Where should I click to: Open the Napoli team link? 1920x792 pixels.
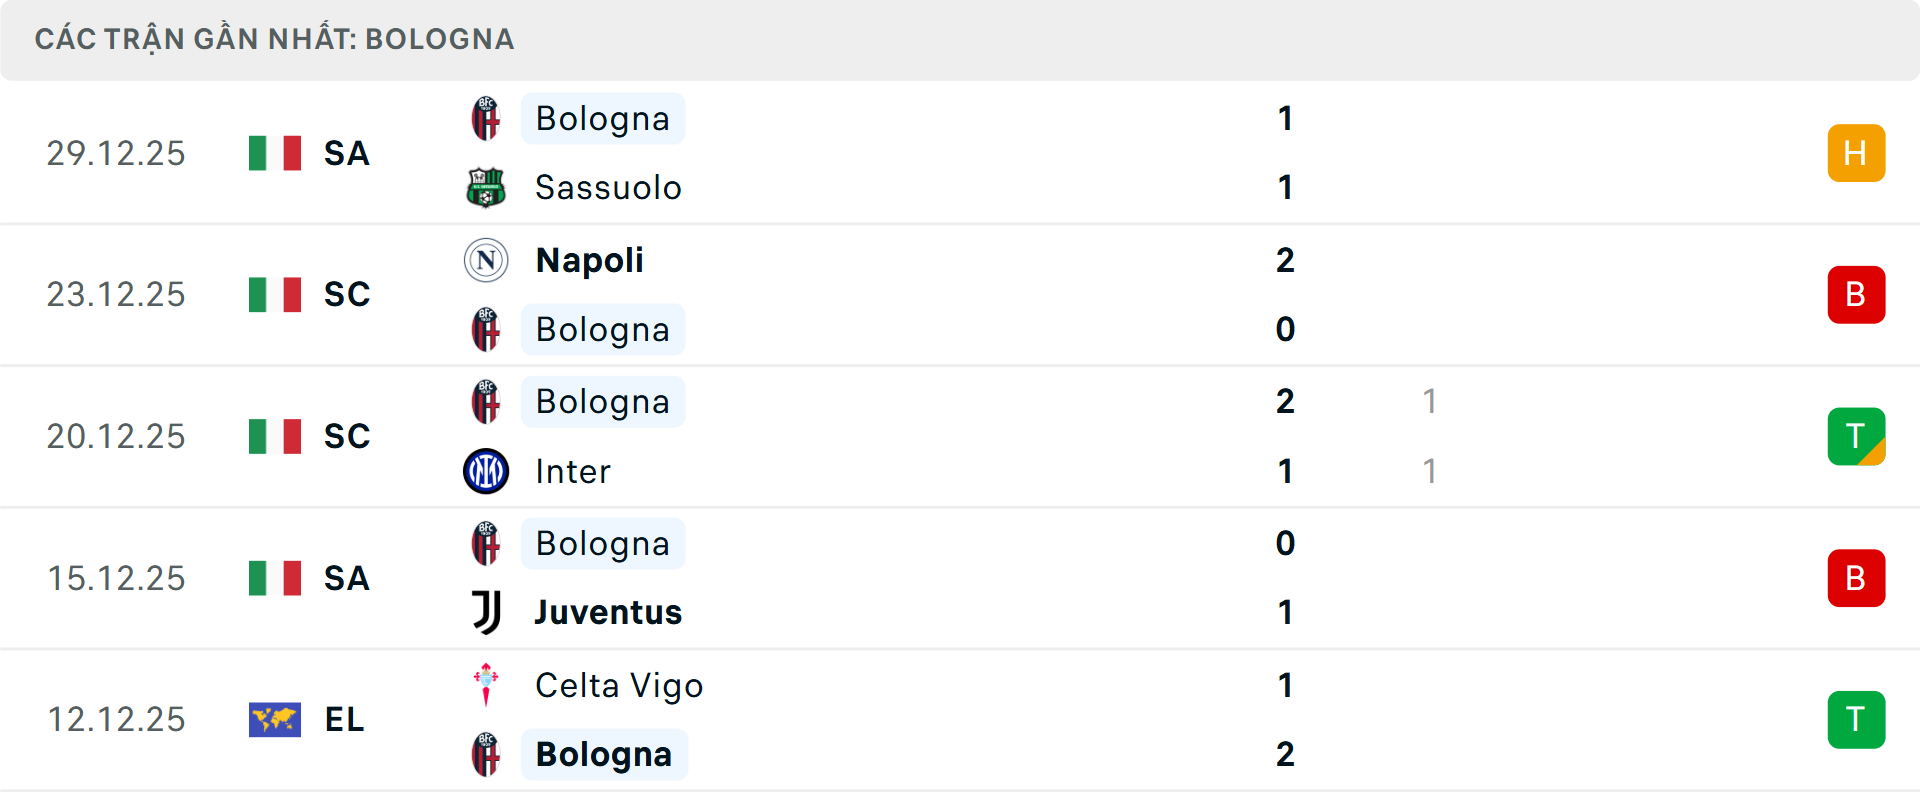click(x=589, y=260)
